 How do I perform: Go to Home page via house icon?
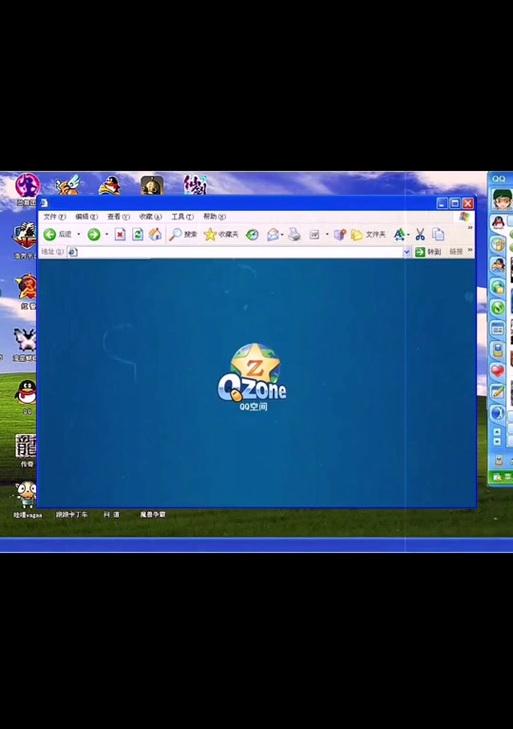pos(155,234)
